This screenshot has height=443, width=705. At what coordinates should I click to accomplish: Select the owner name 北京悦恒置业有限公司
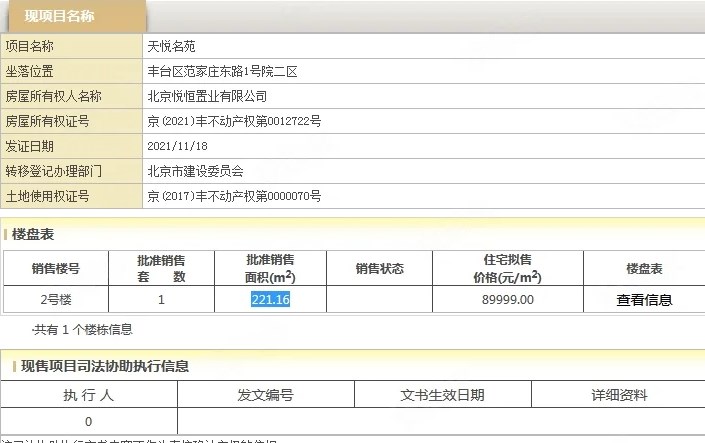(x=207, y=96)
